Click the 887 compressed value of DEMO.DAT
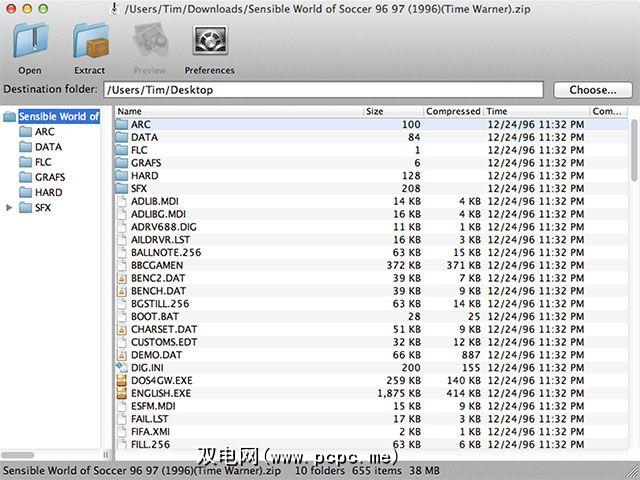Viewport: 640px width, 480px height. tap(471, 355)
